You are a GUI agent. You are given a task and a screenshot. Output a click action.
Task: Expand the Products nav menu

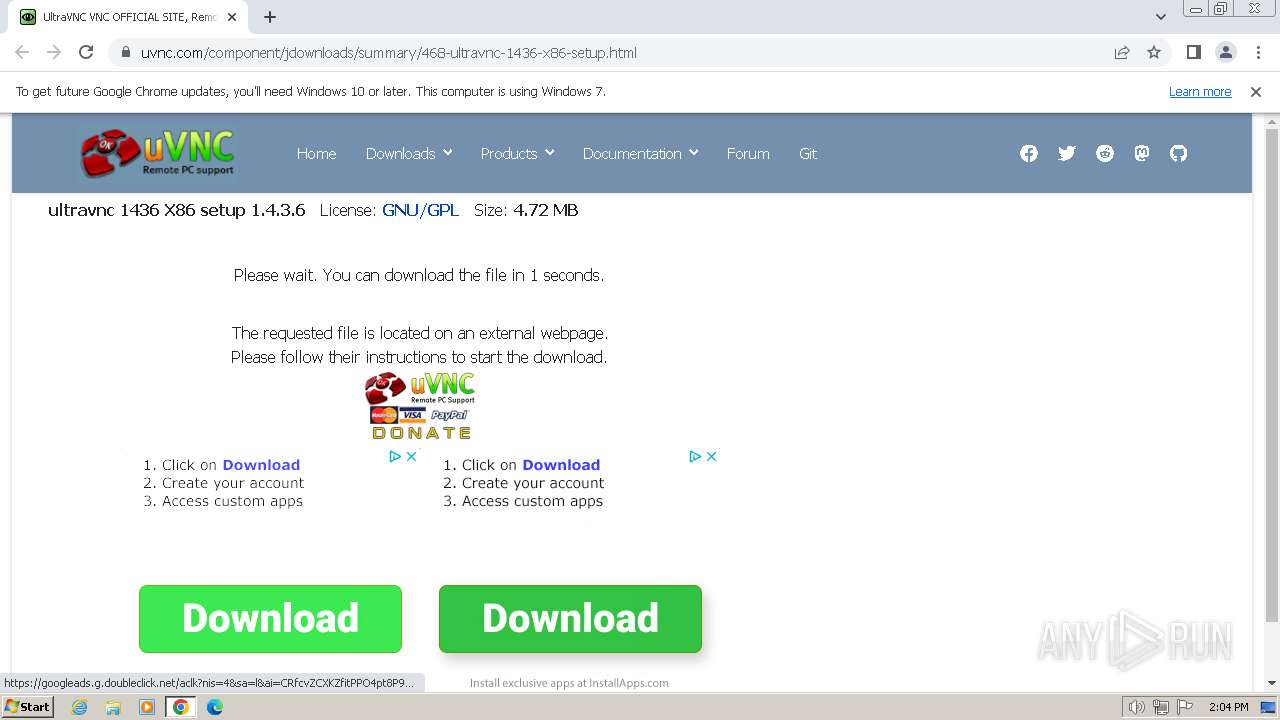pos(517,153)
